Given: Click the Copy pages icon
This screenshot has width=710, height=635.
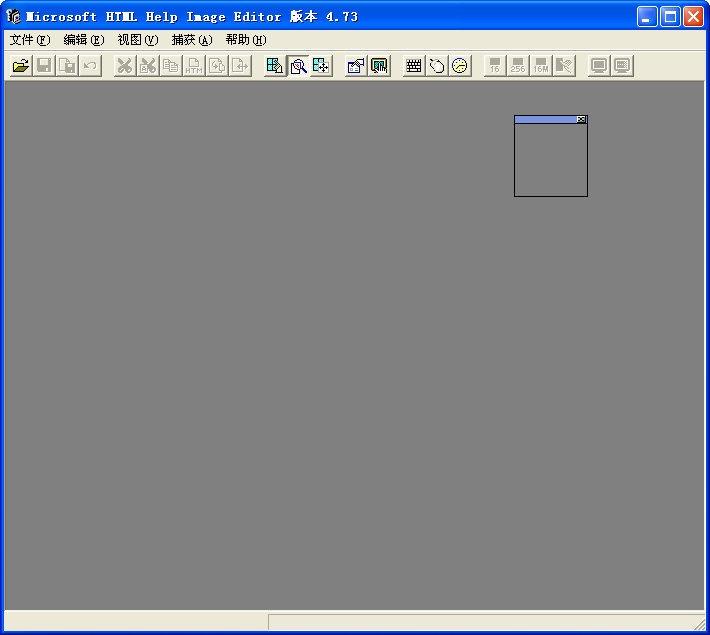Looking at the screenshot, I should [x=171, y=66].
